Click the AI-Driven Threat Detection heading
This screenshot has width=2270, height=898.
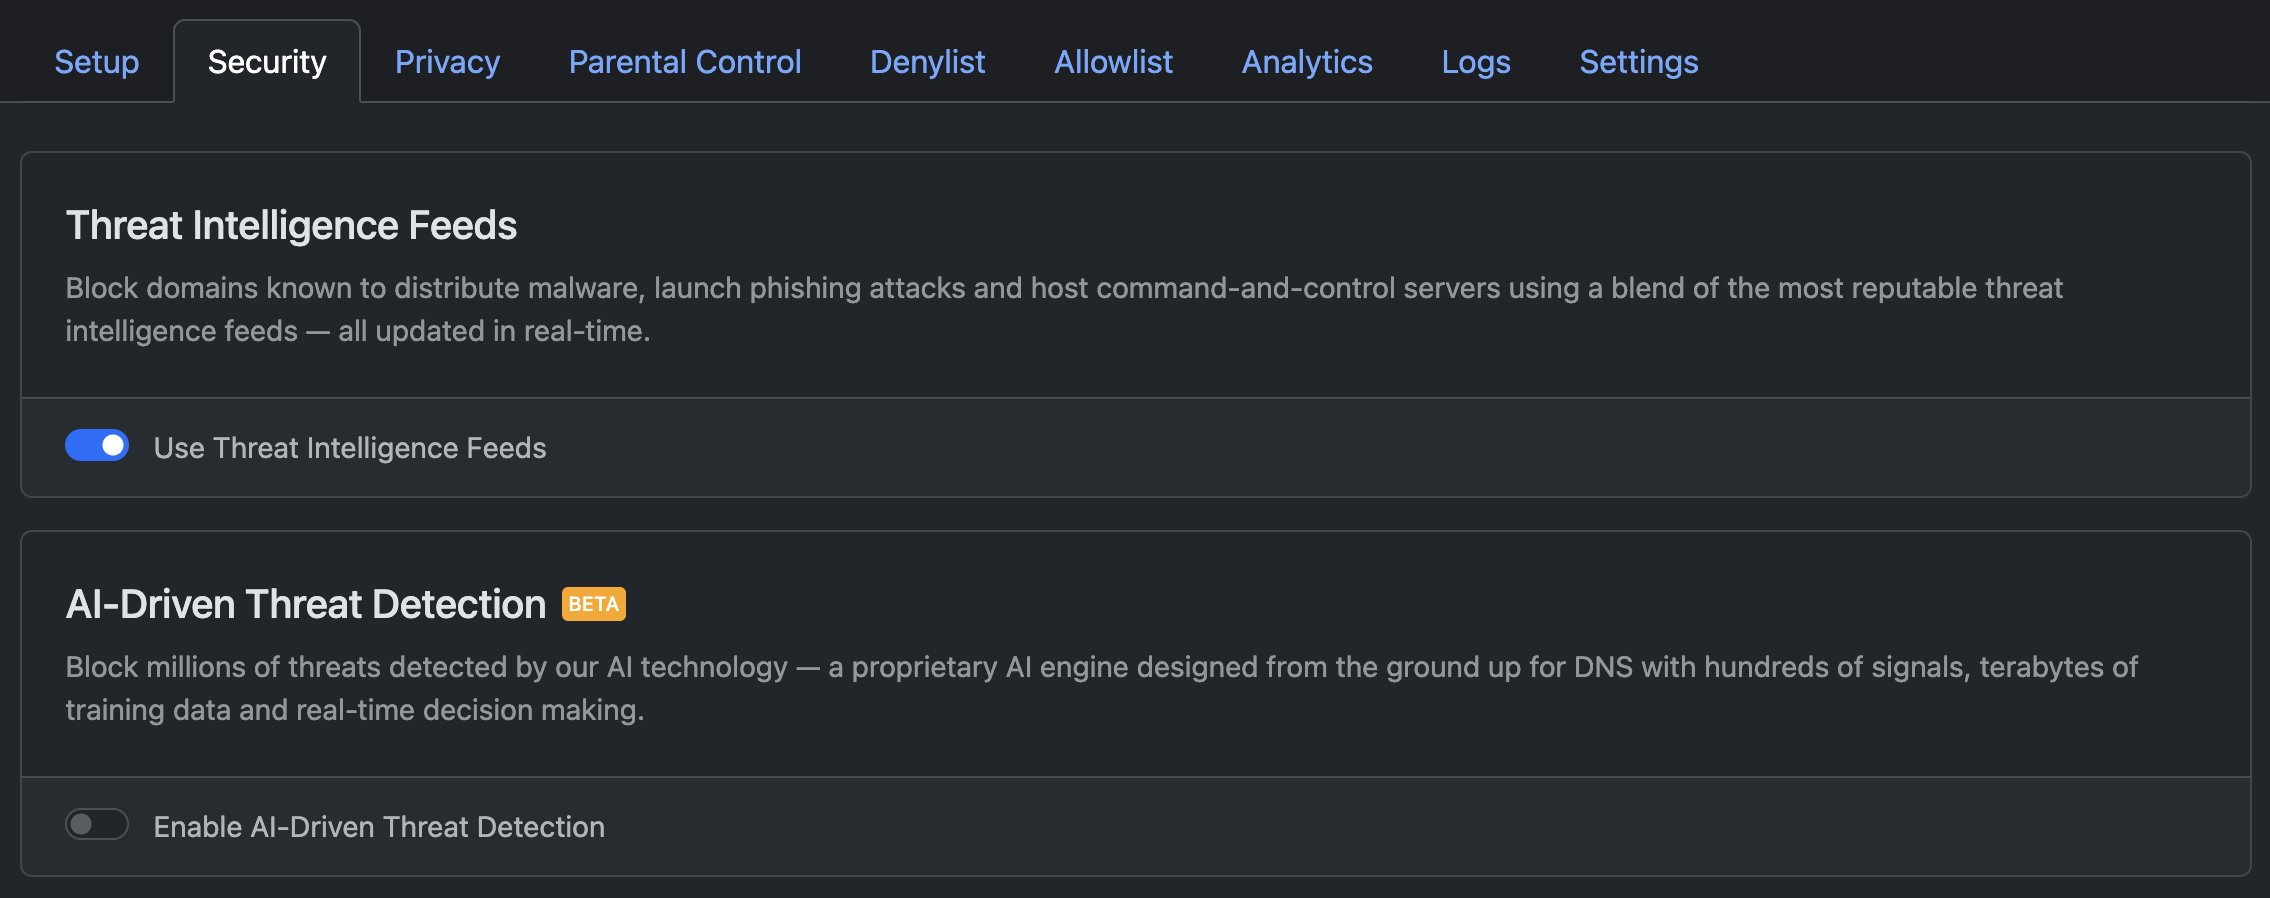coord(304,603)
